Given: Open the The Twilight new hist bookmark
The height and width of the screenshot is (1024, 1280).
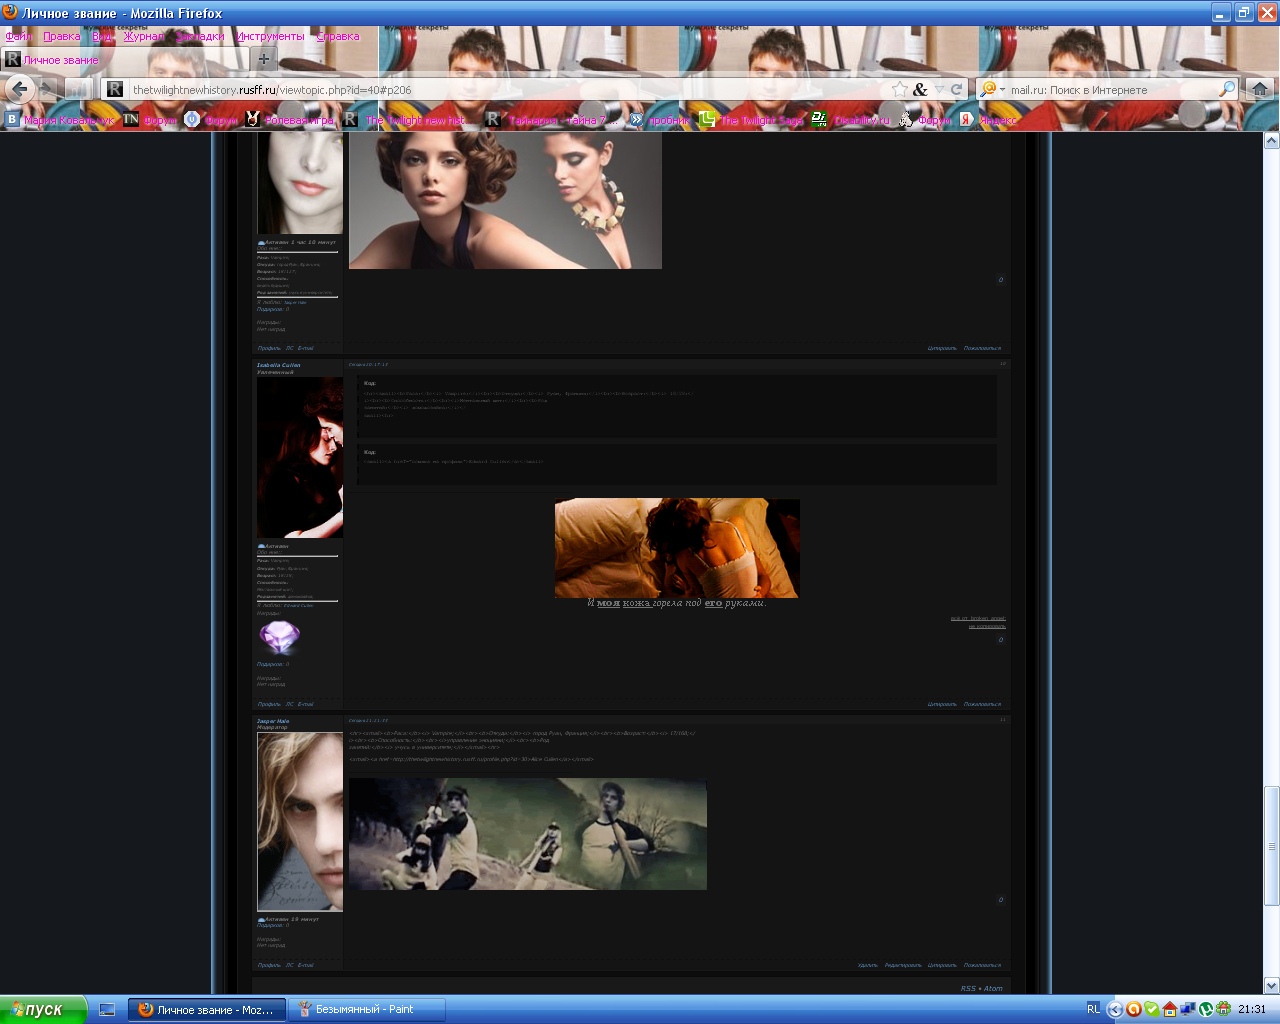Looking at the screenshot, I should [405, 120].
